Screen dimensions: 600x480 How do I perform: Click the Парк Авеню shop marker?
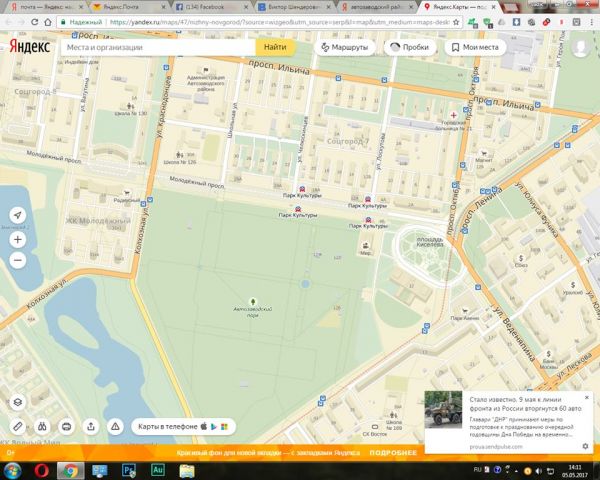[465, 311]
